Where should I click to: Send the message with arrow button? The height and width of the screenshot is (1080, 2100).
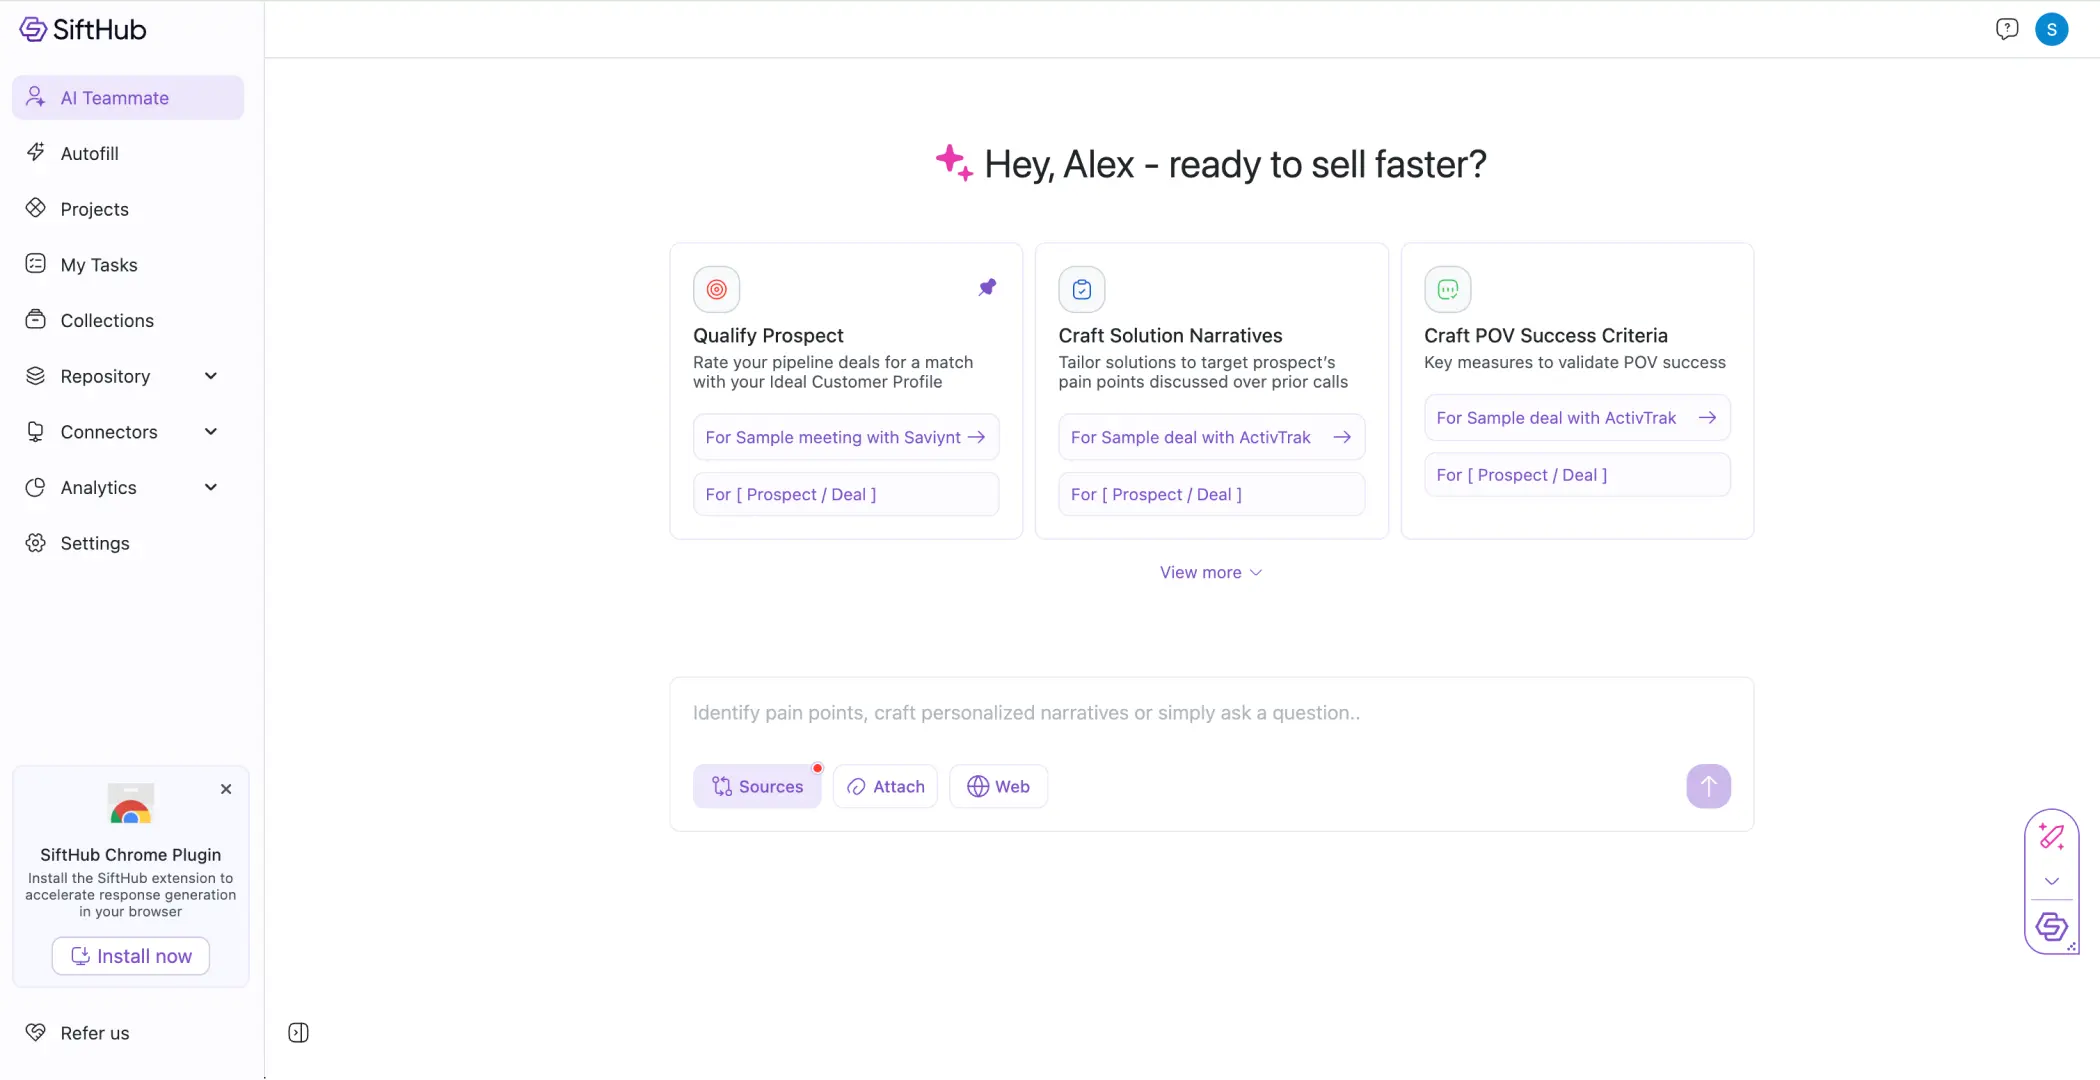coord(1708,787)
